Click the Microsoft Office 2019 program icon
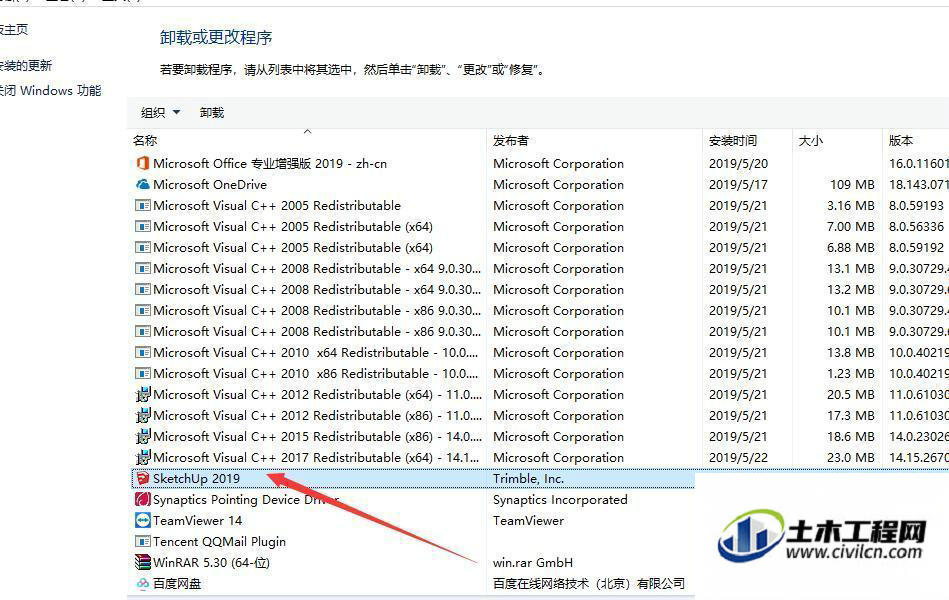This screenshot has width=949, height=600. pos(142,163)
